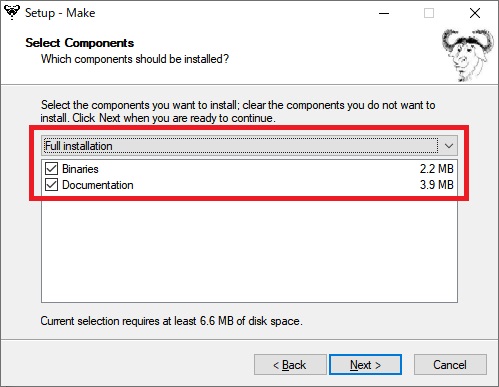
Task: Click the disk space requirement text
Action: click(172, 321)
